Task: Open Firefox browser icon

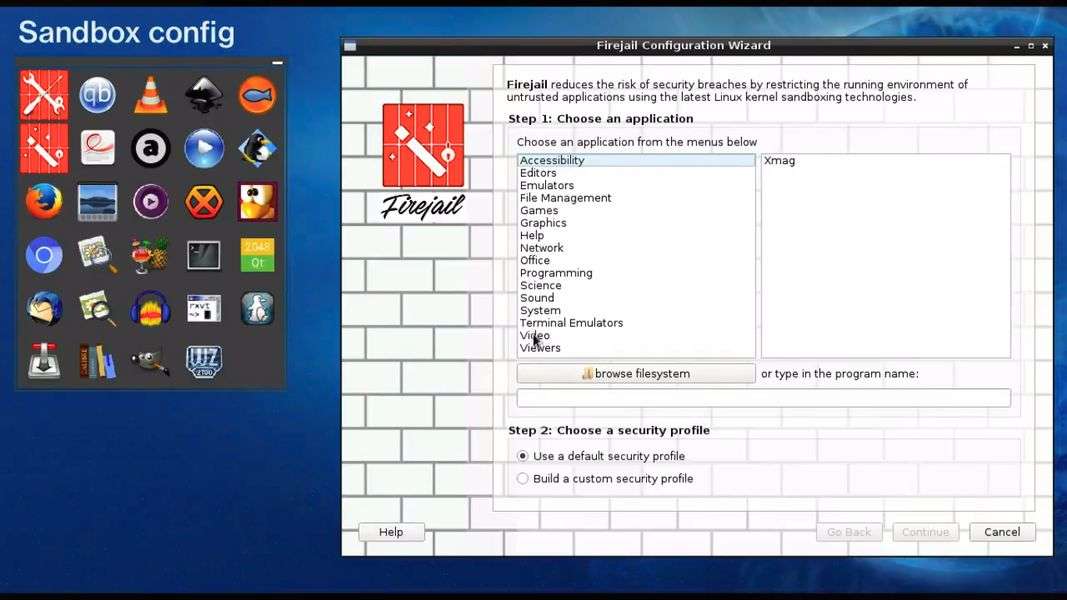Action: click(44, 203)
